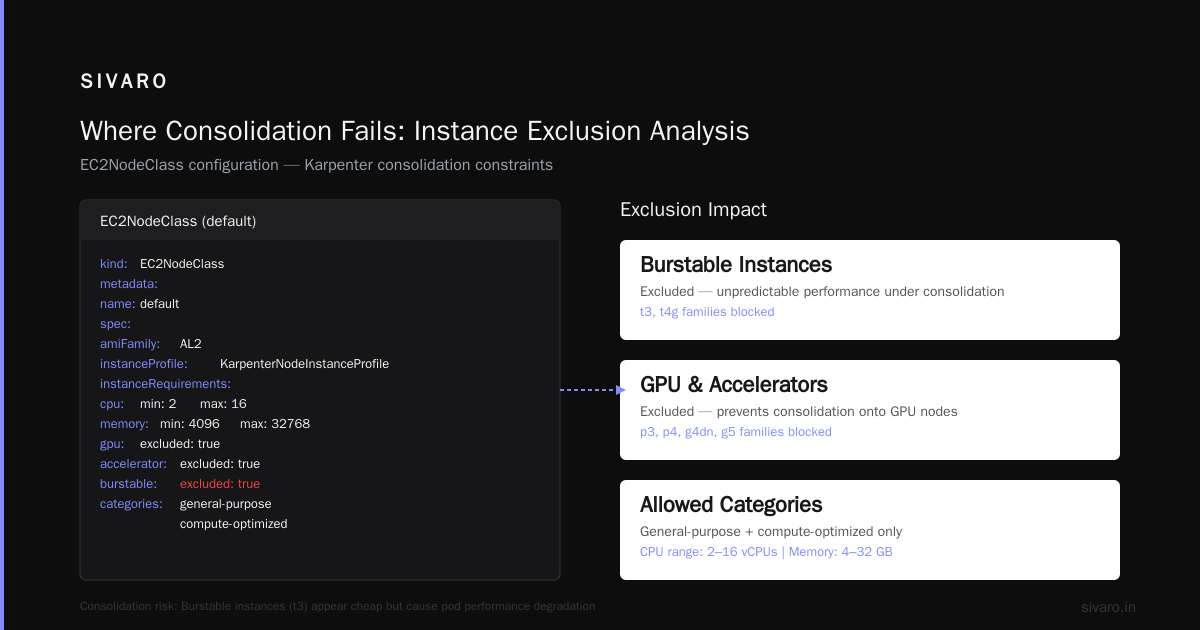Click the EC2NodeClass (default) panel header
The image size is (1200, 630).
tap(320, 221)
